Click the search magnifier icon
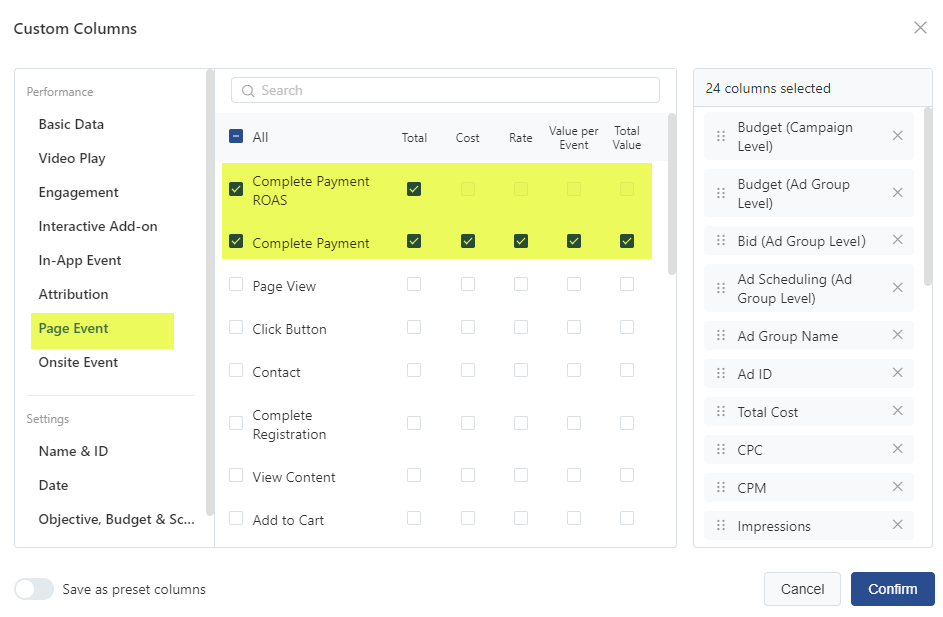This screenshot has width=943, height=617. click(247, 90)
